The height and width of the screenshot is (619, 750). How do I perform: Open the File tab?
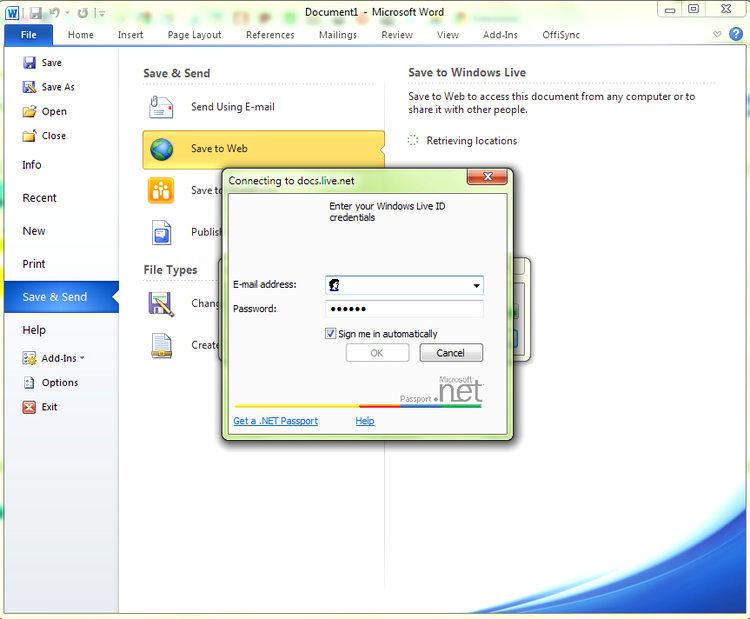(29, 35)
